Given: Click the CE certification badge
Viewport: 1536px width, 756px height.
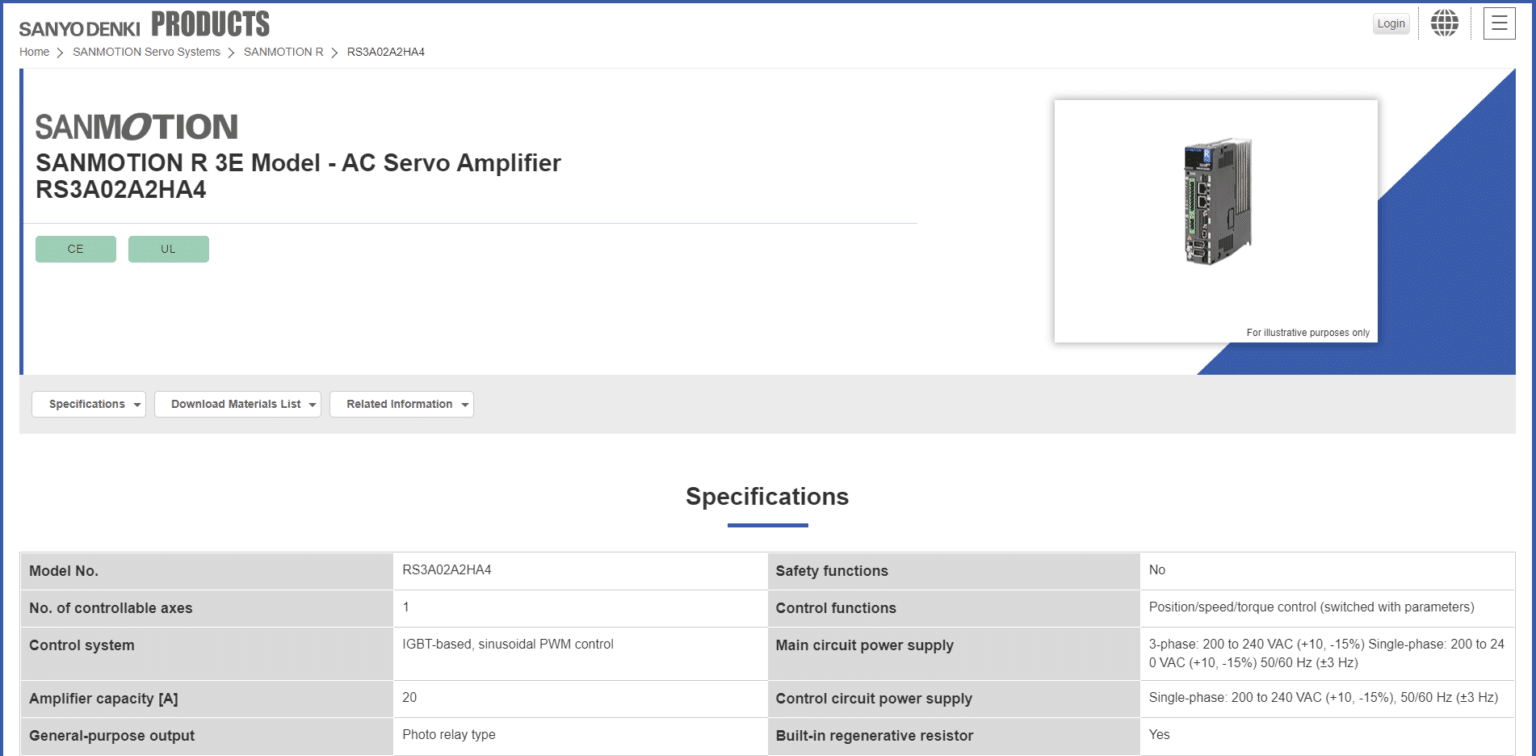Looking at the screenshot, I should pyautogui.click(x=75, y=249).
